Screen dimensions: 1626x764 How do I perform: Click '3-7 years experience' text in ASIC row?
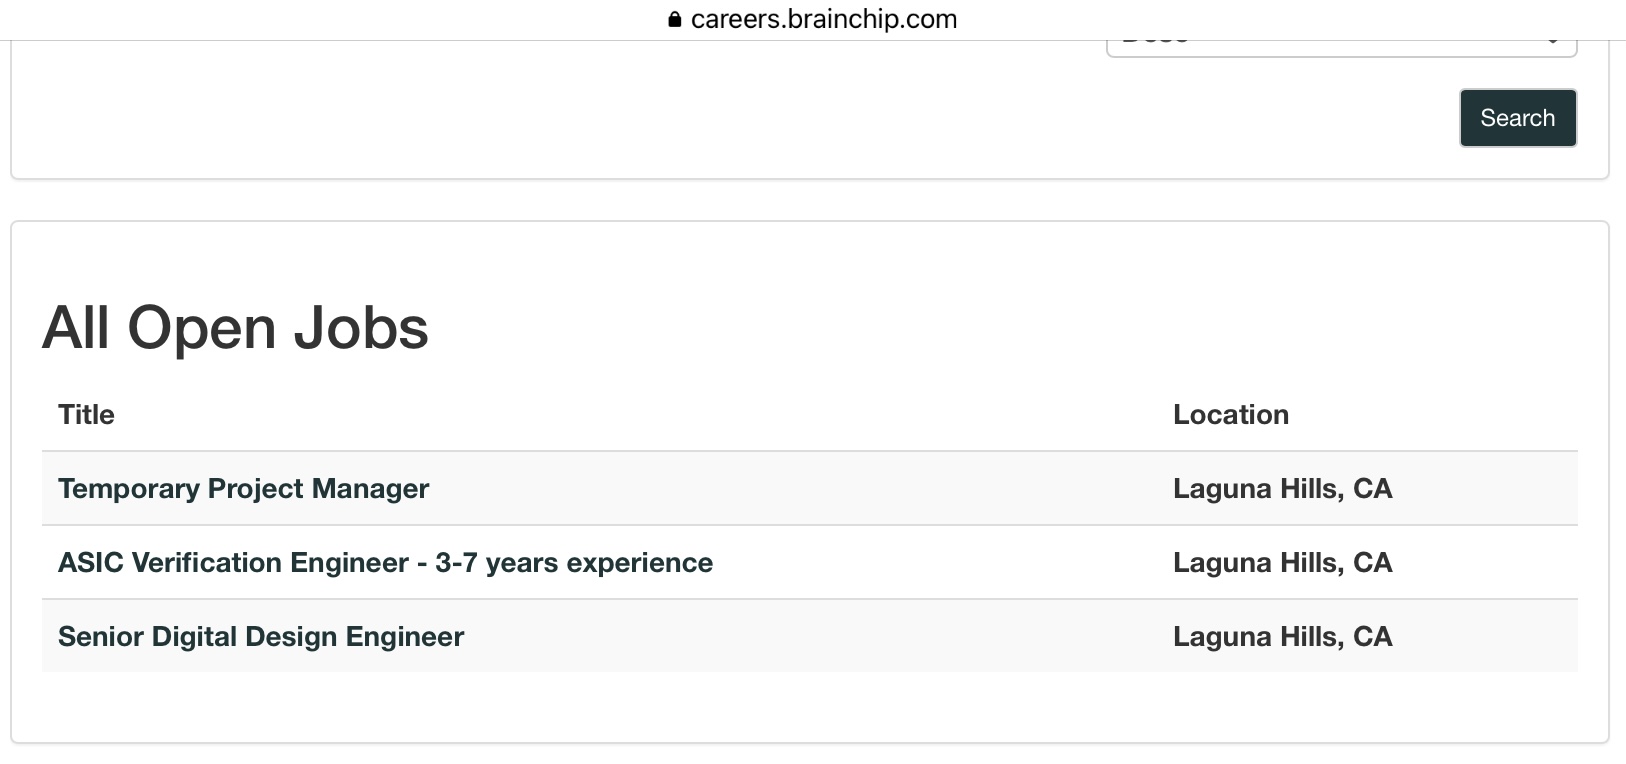(x=574, y=563)
